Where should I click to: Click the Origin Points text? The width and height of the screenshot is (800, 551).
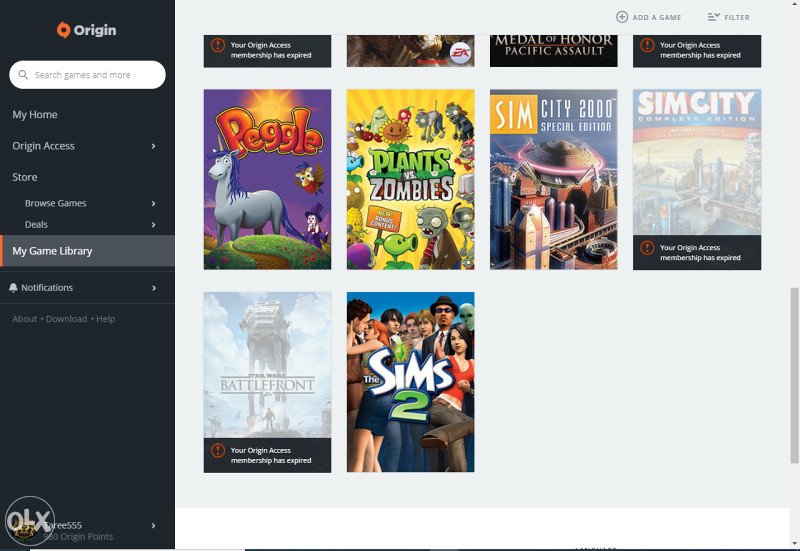[78, 537]
